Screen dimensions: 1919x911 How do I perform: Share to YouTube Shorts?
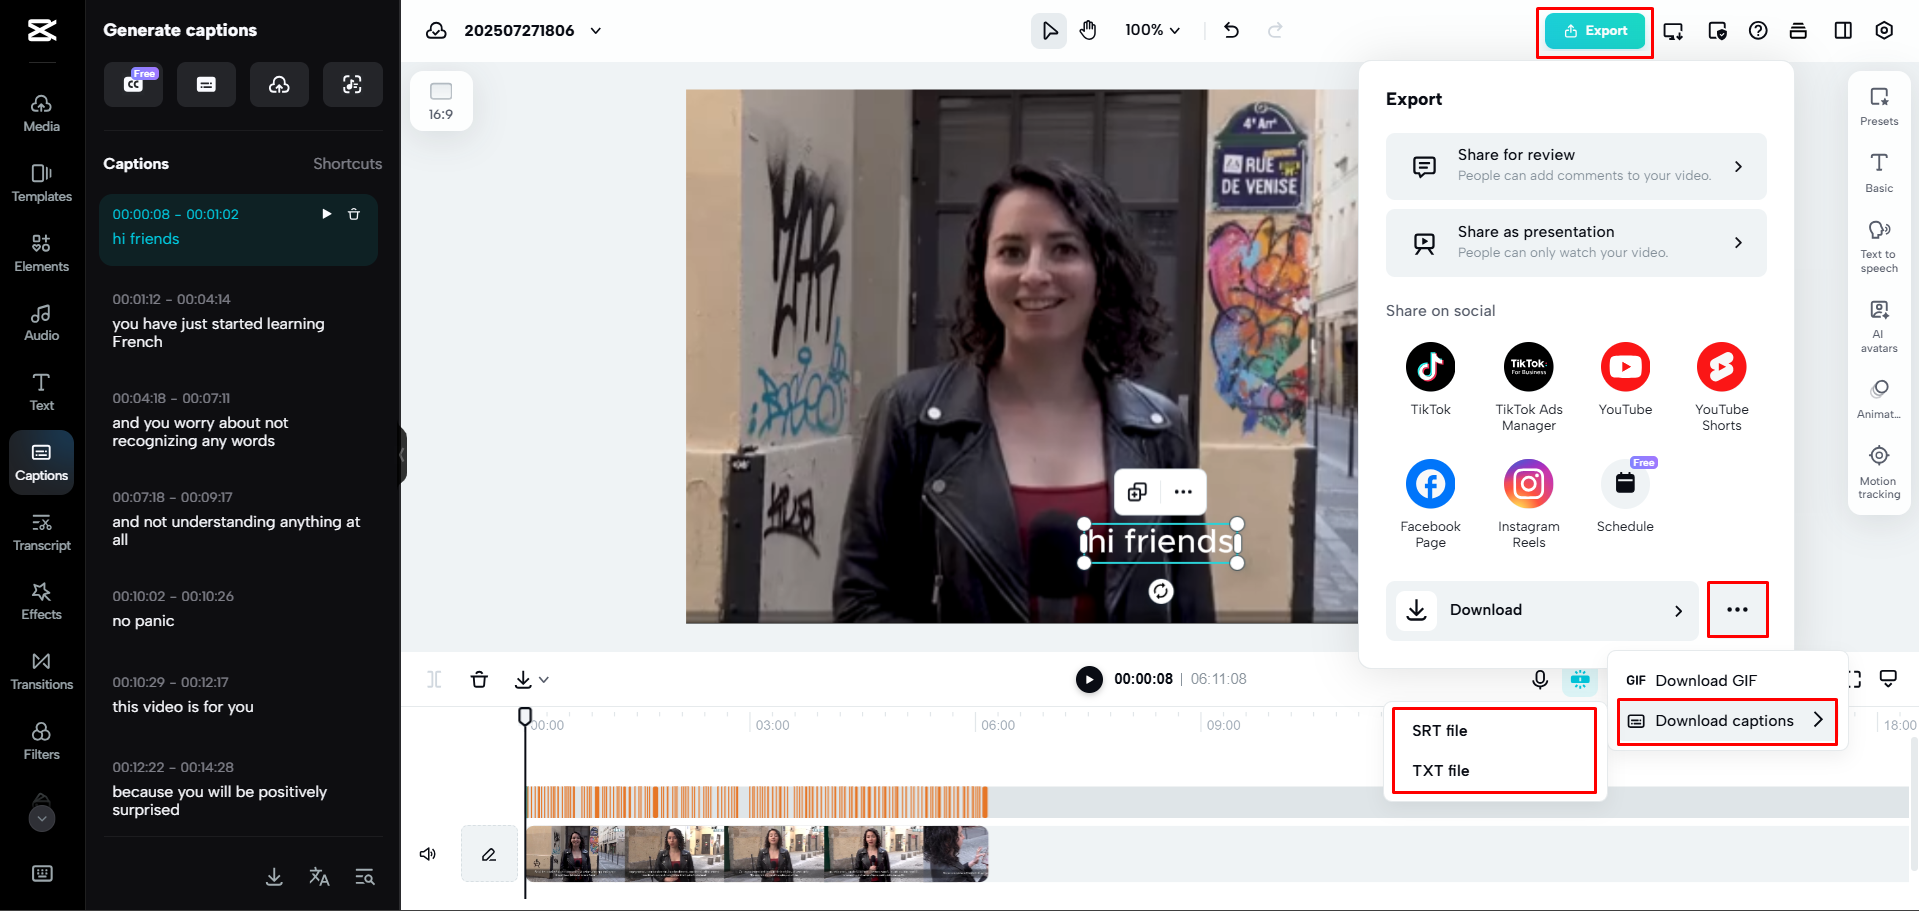click(1721, 388)
